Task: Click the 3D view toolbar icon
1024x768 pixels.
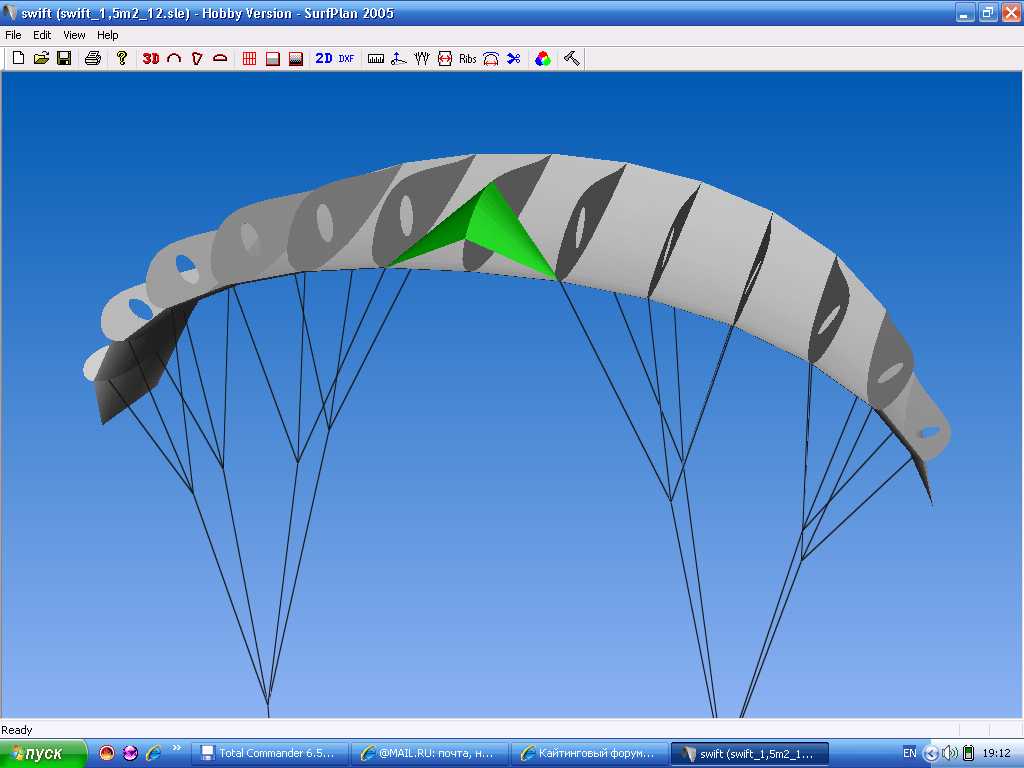Action: click(x=151, y=59)
